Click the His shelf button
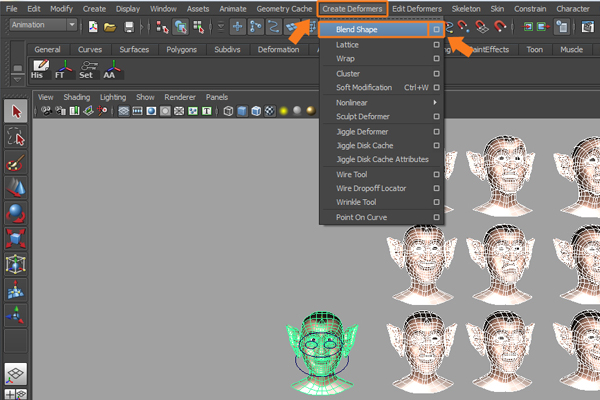Screen dimensions: 600x400 coord(40,70)
